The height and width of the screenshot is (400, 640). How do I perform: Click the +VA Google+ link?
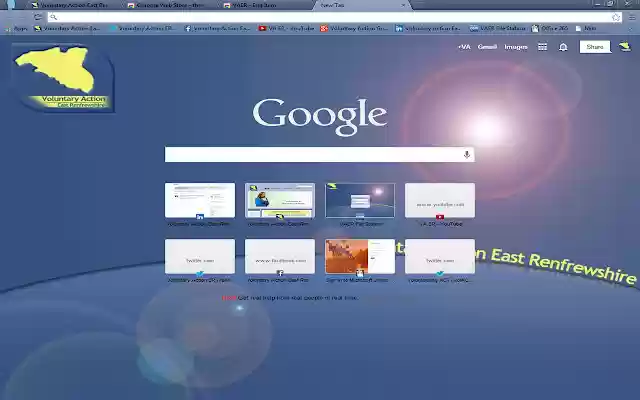[x=464, y=47]
